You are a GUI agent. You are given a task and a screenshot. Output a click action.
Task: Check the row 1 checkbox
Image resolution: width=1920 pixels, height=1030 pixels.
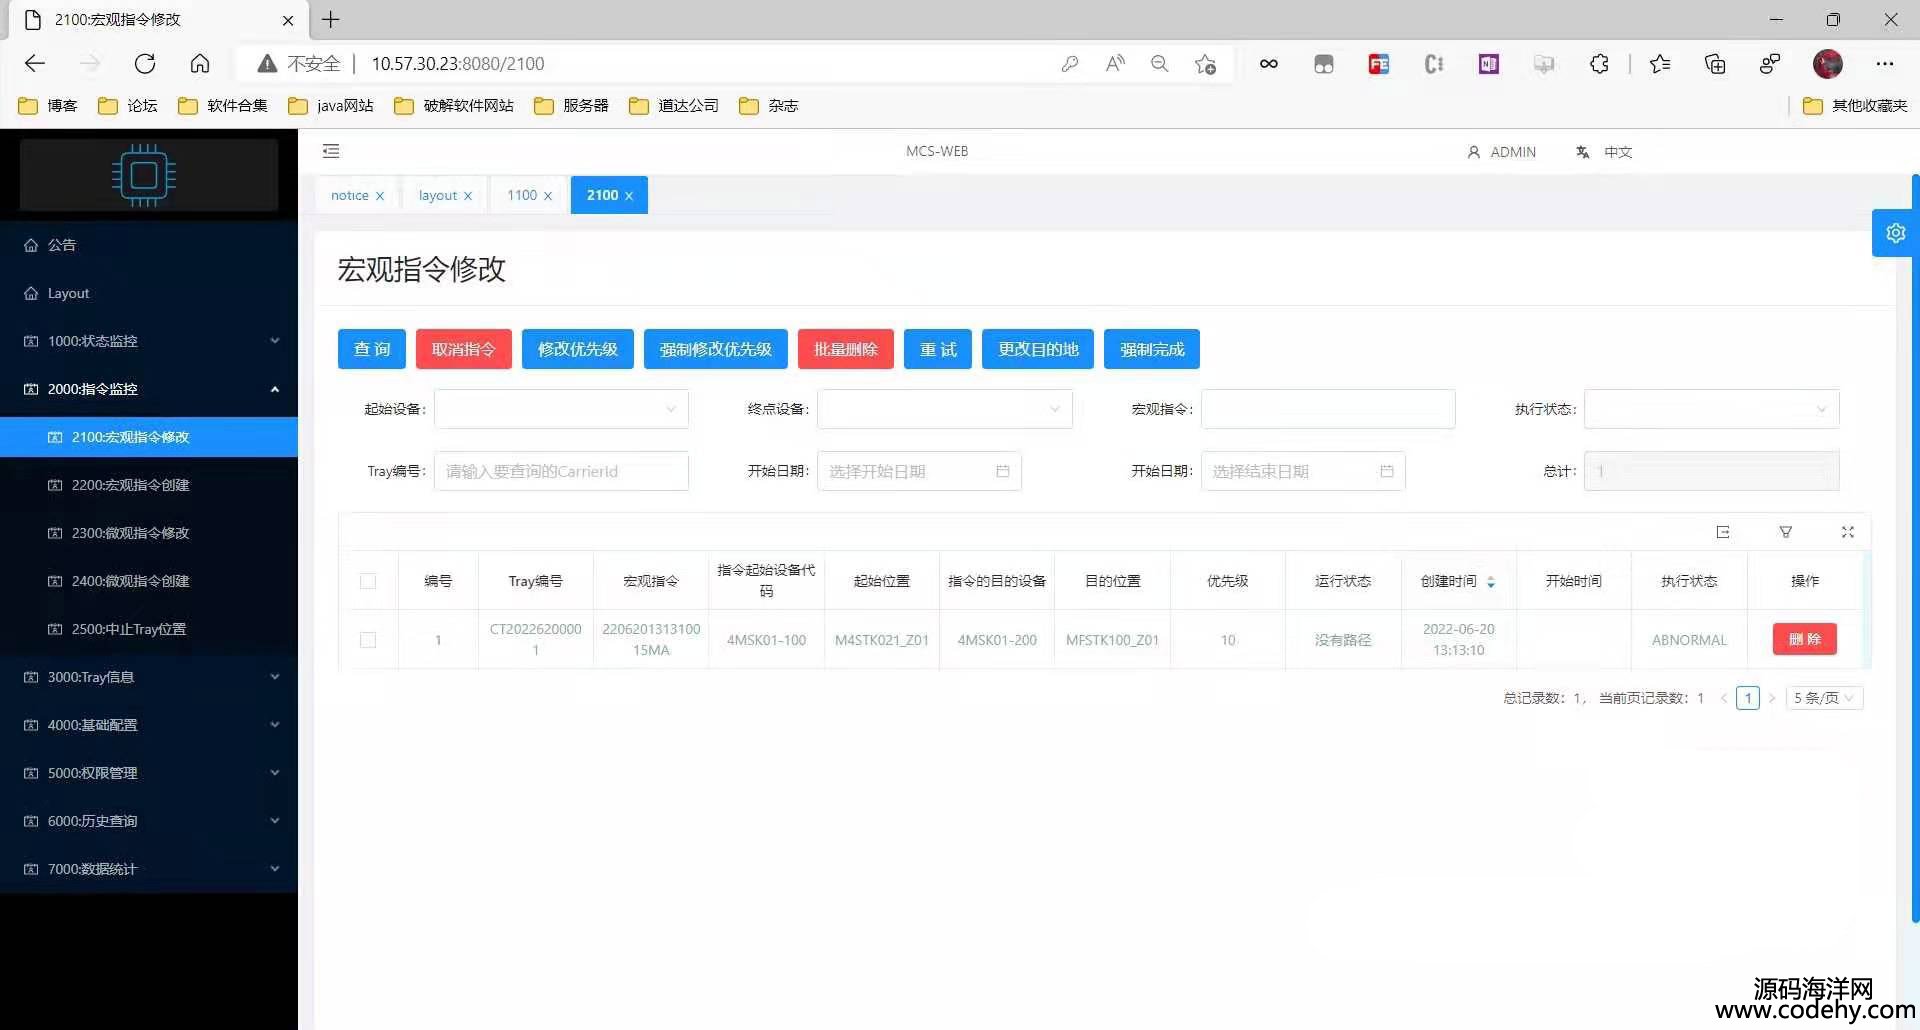(x=368, y=640)
